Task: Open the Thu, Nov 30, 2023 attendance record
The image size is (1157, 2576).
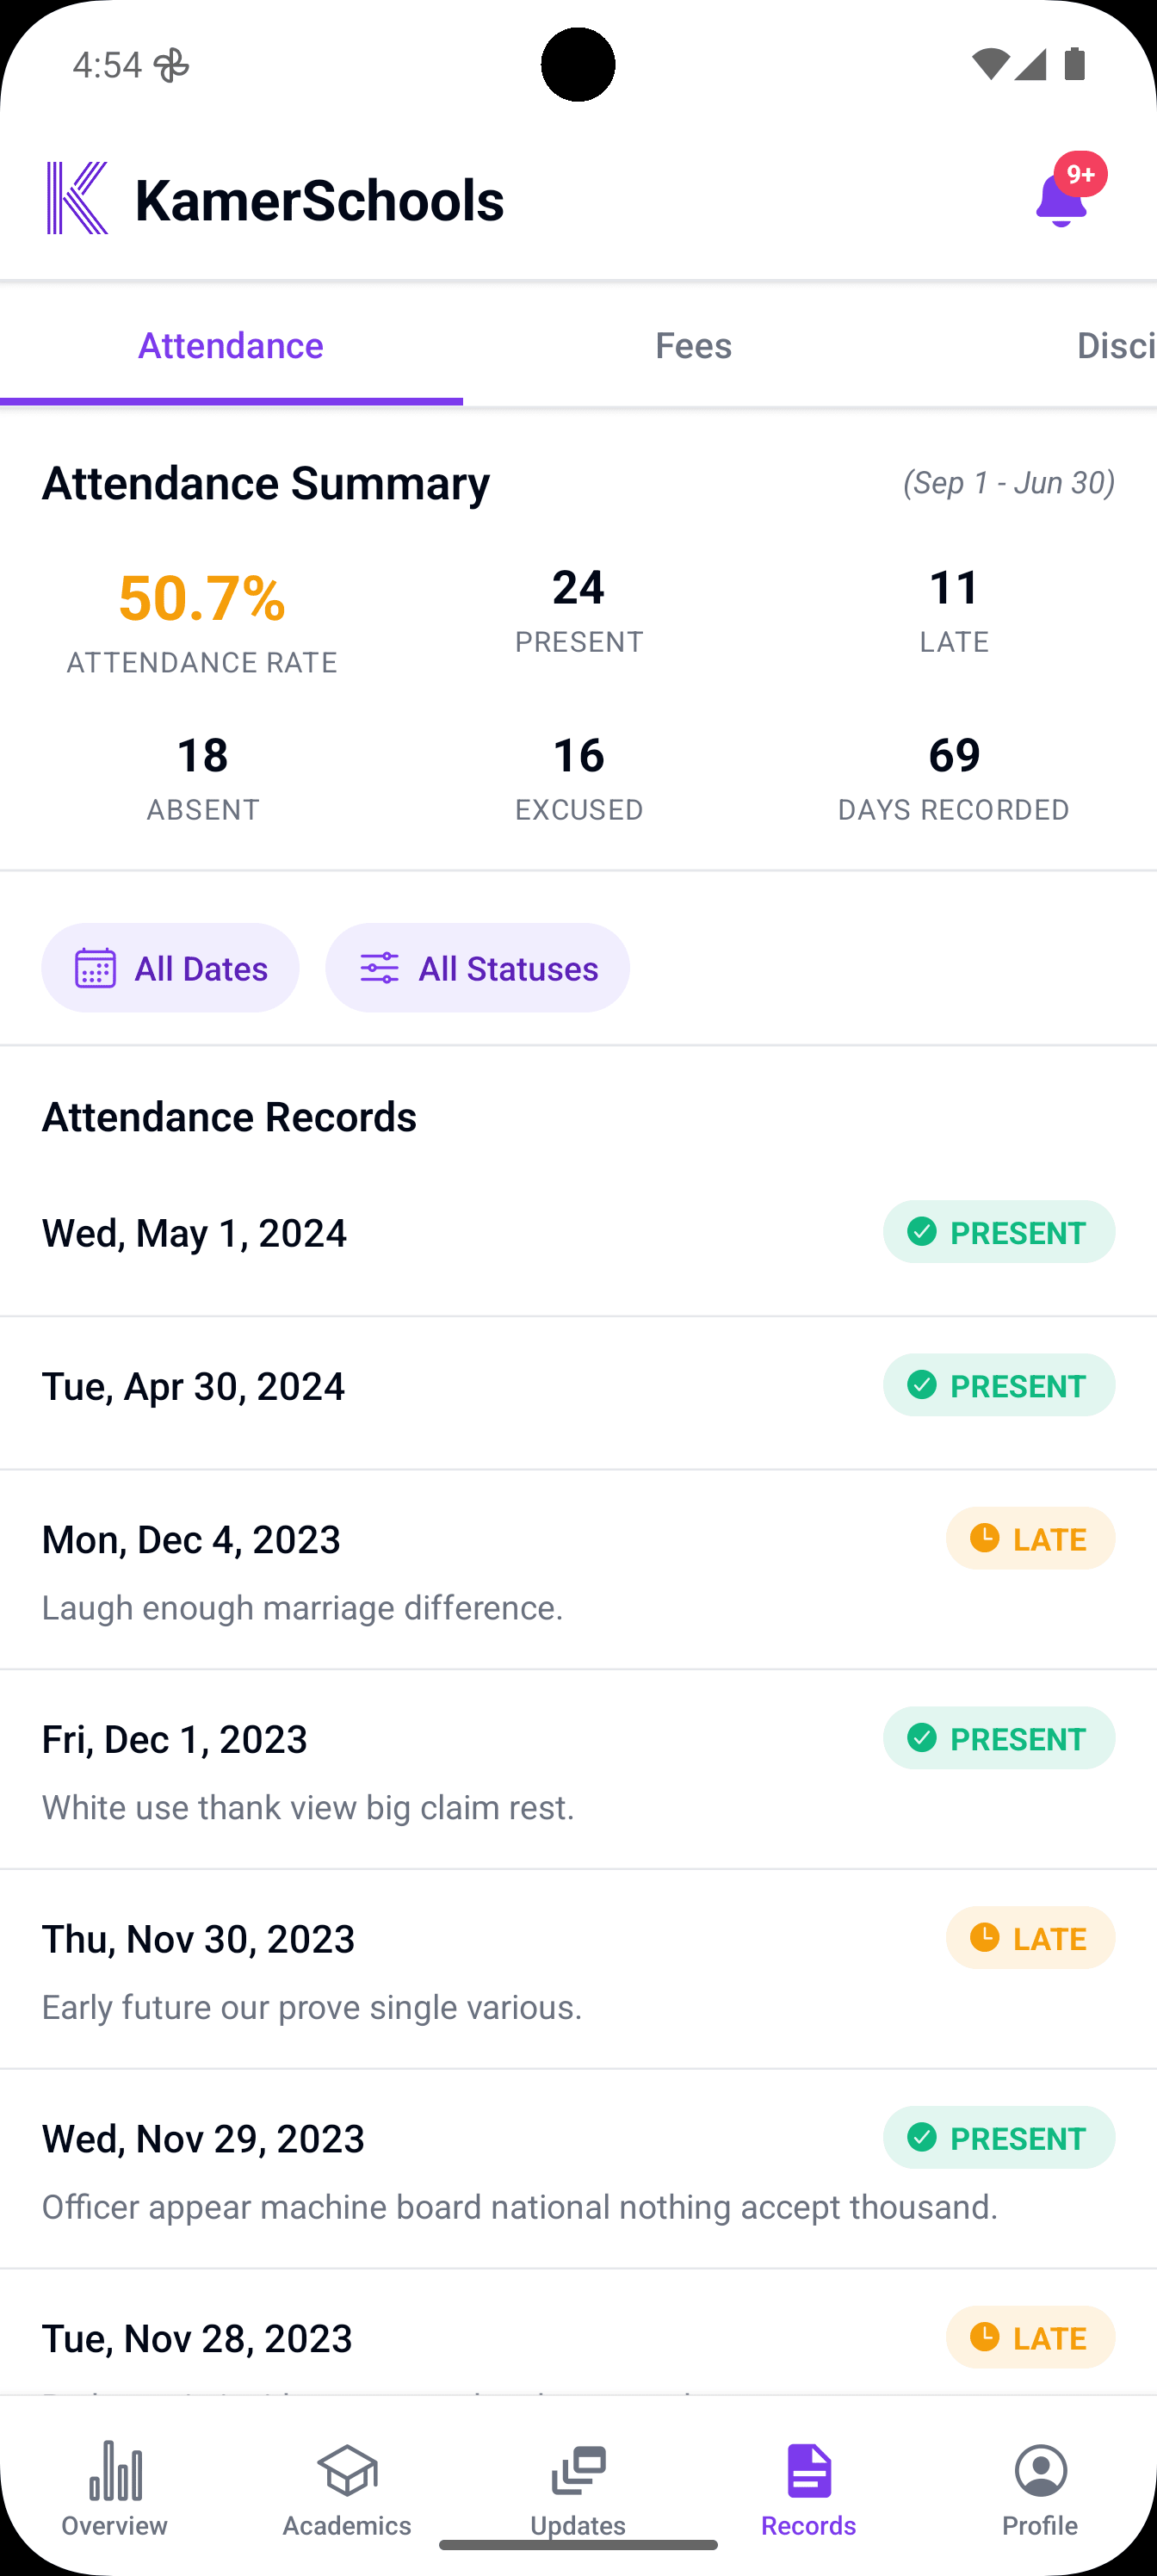Action: coord(578,1970)
